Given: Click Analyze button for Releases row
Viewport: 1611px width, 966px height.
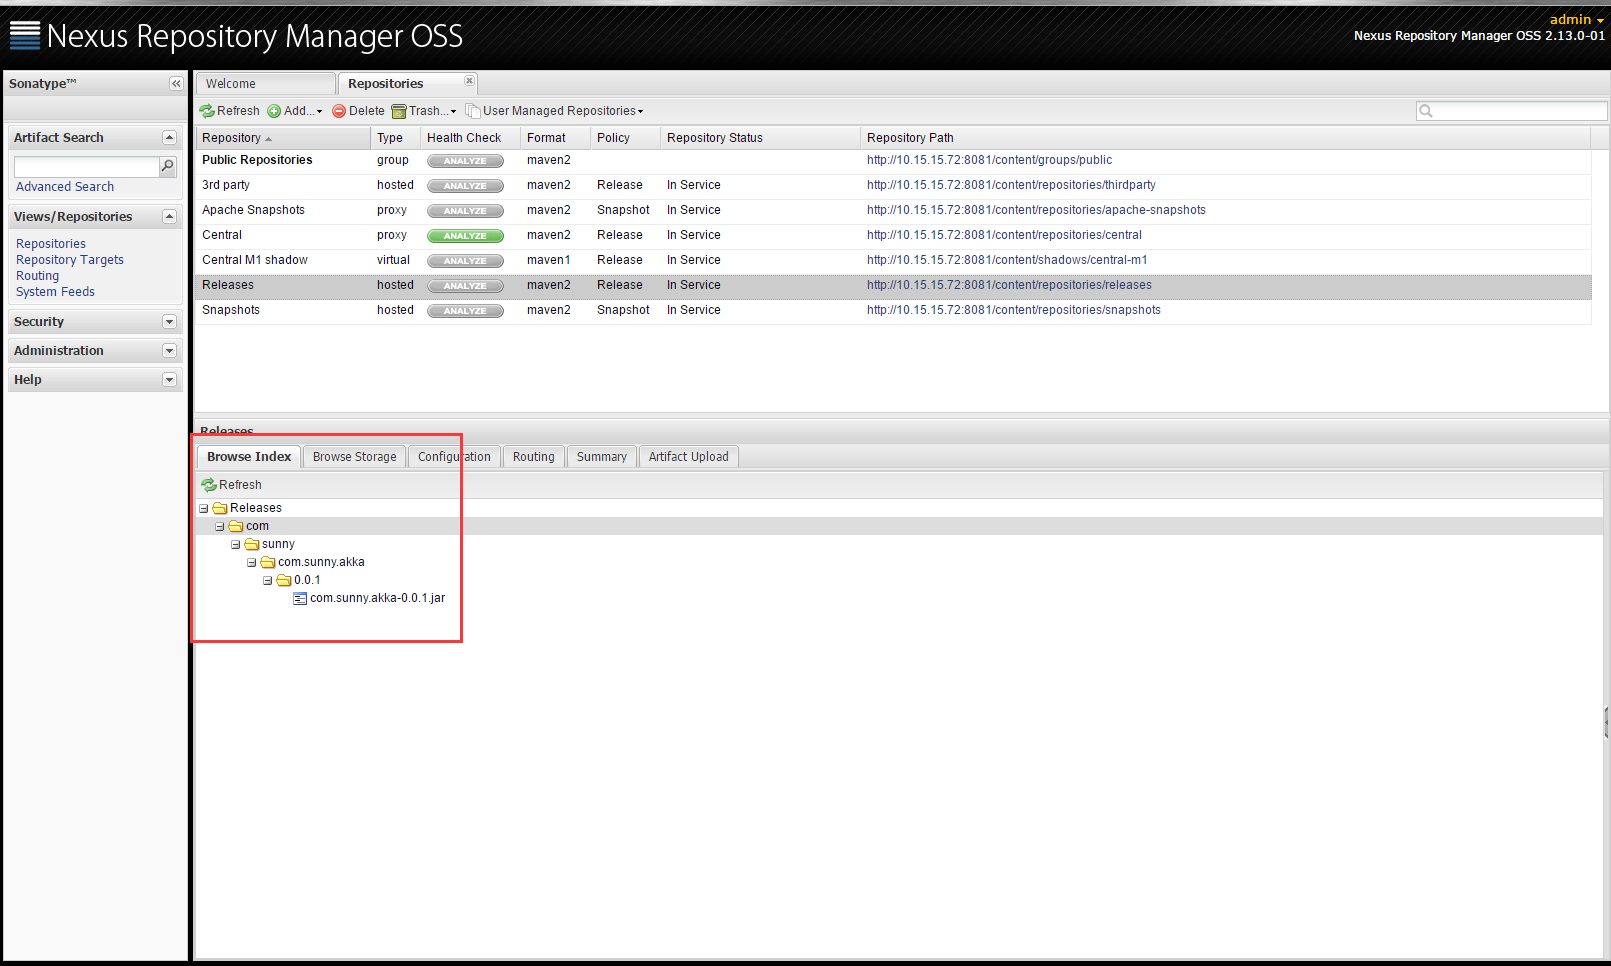Looking at the screenshot, I should click(x=465, y=286).
